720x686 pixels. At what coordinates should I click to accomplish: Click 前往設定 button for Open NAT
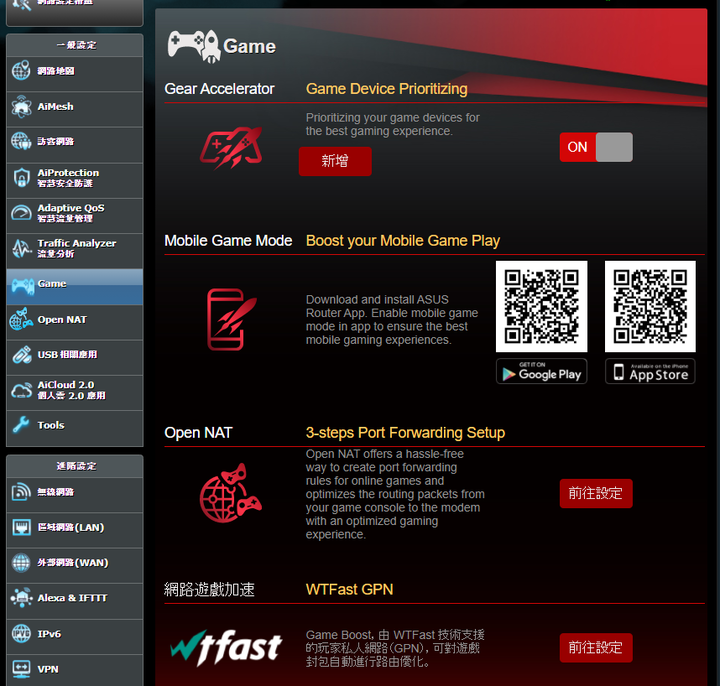click(596, 494)
